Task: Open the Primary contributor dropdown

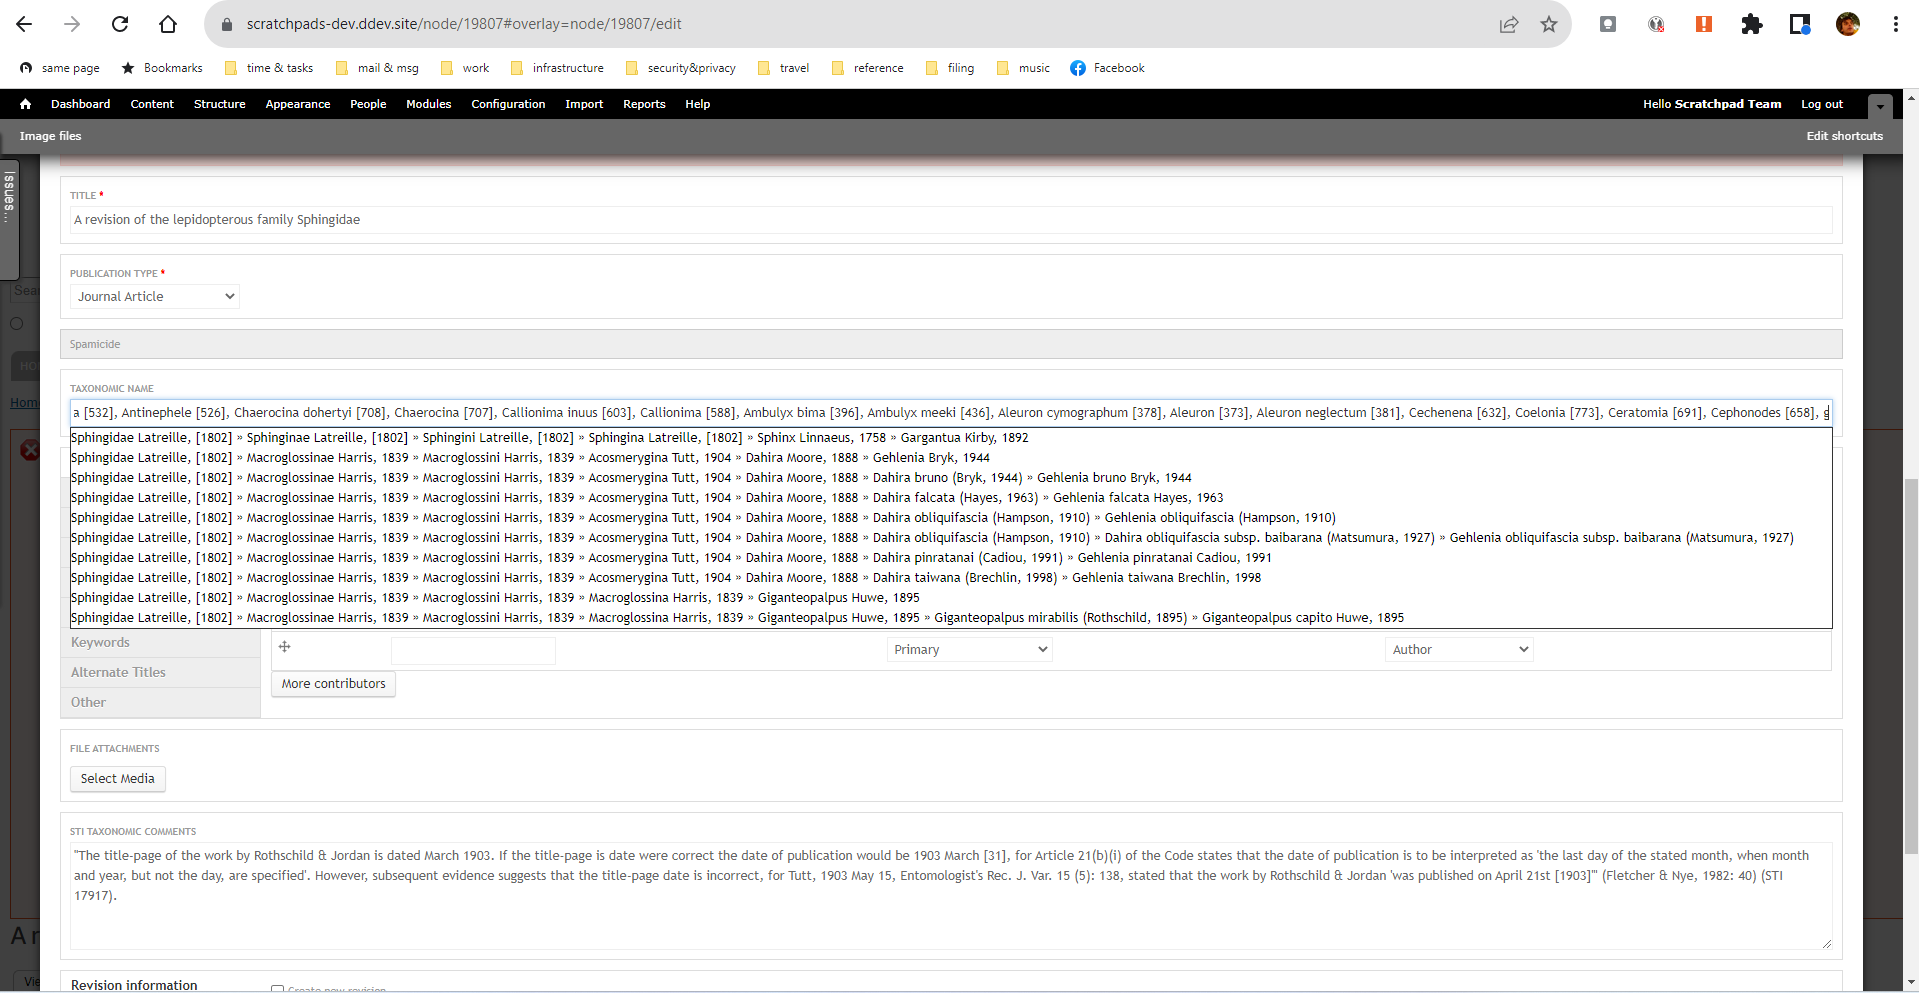Action: [968, 649]
